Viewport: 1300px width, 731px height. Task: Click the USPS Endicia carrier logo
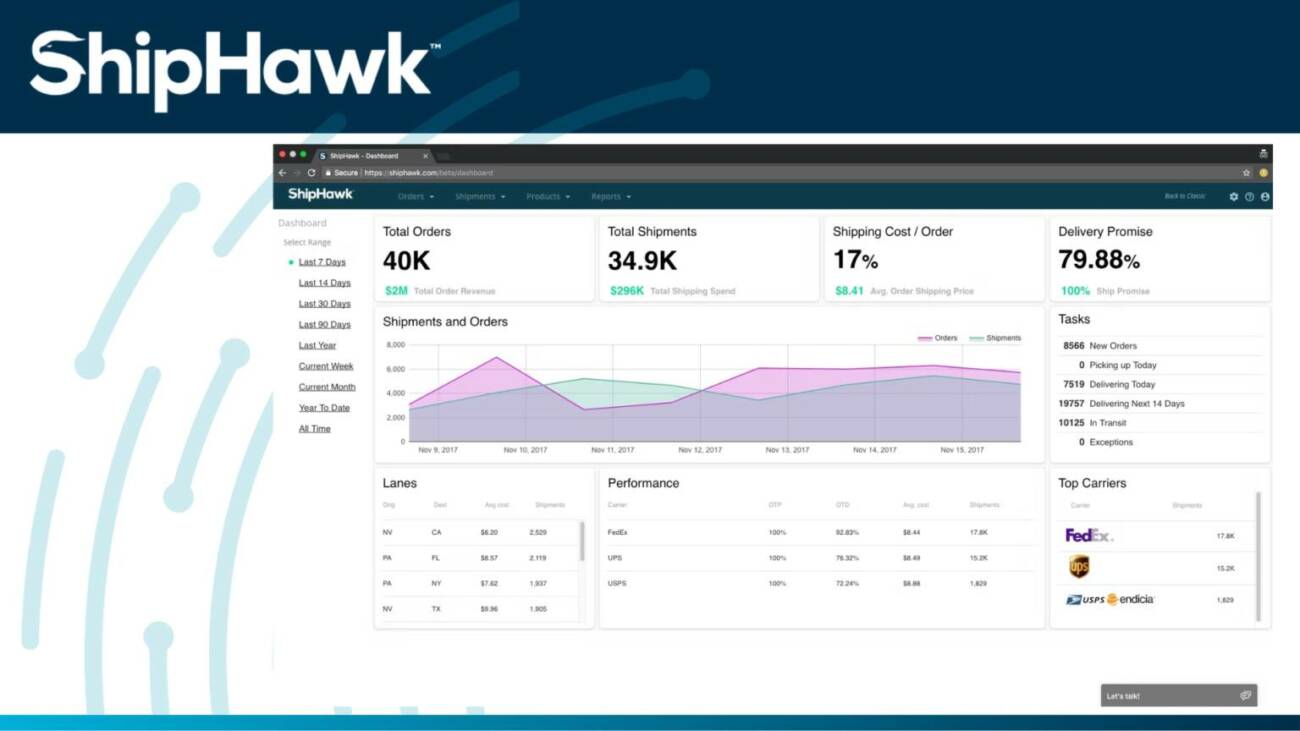(x=1109, y=600)
